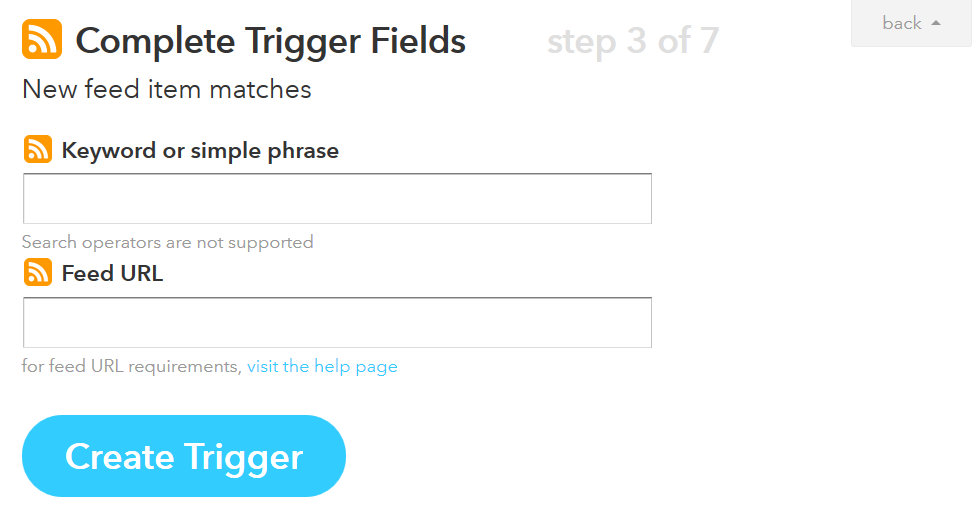Open the visit the help page link
Screen dimensions: 975x515
coord(322,366)
